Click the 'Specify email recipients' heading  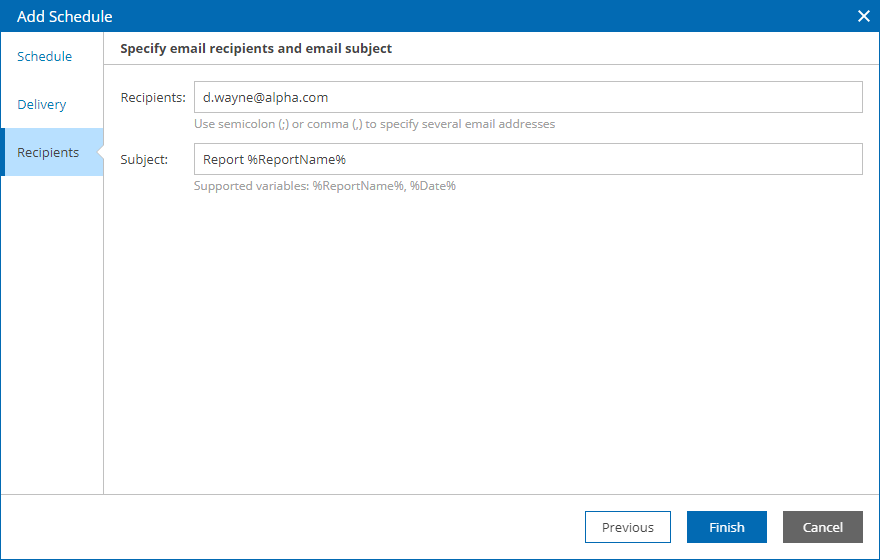(x=256, y=48)
